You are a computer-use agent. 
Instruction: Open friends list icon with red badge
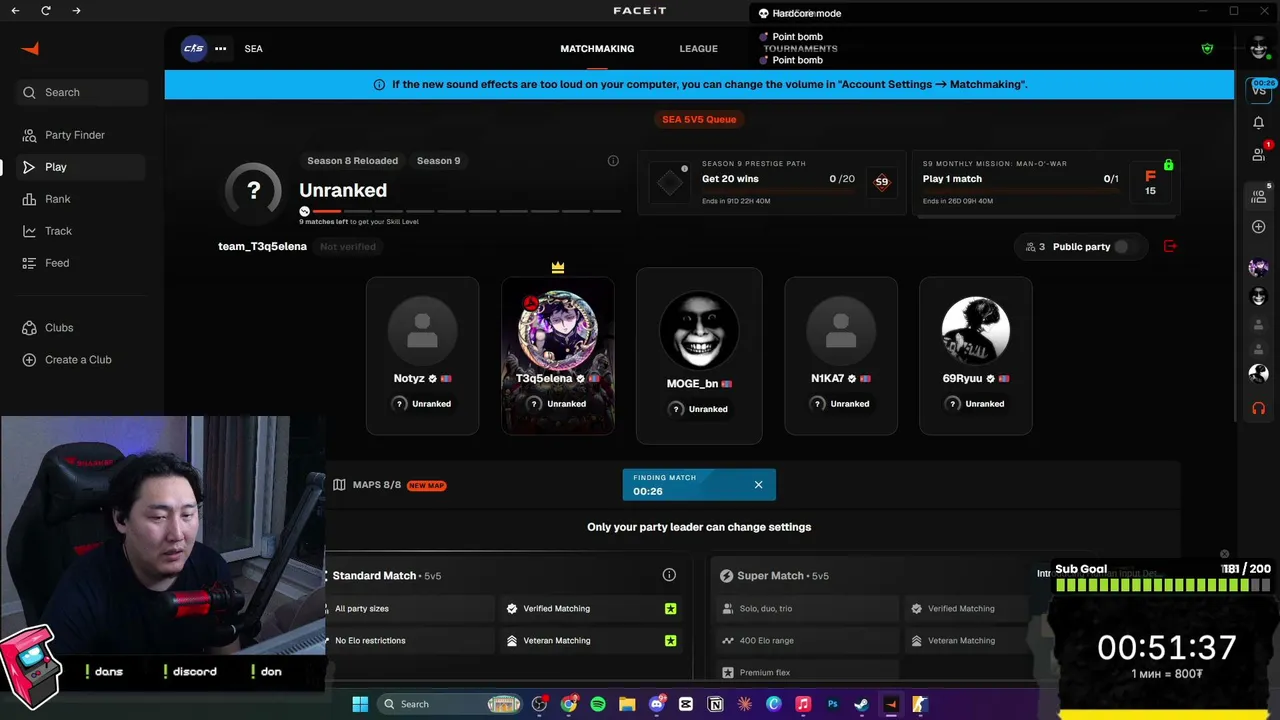(x=1258, y=154)
